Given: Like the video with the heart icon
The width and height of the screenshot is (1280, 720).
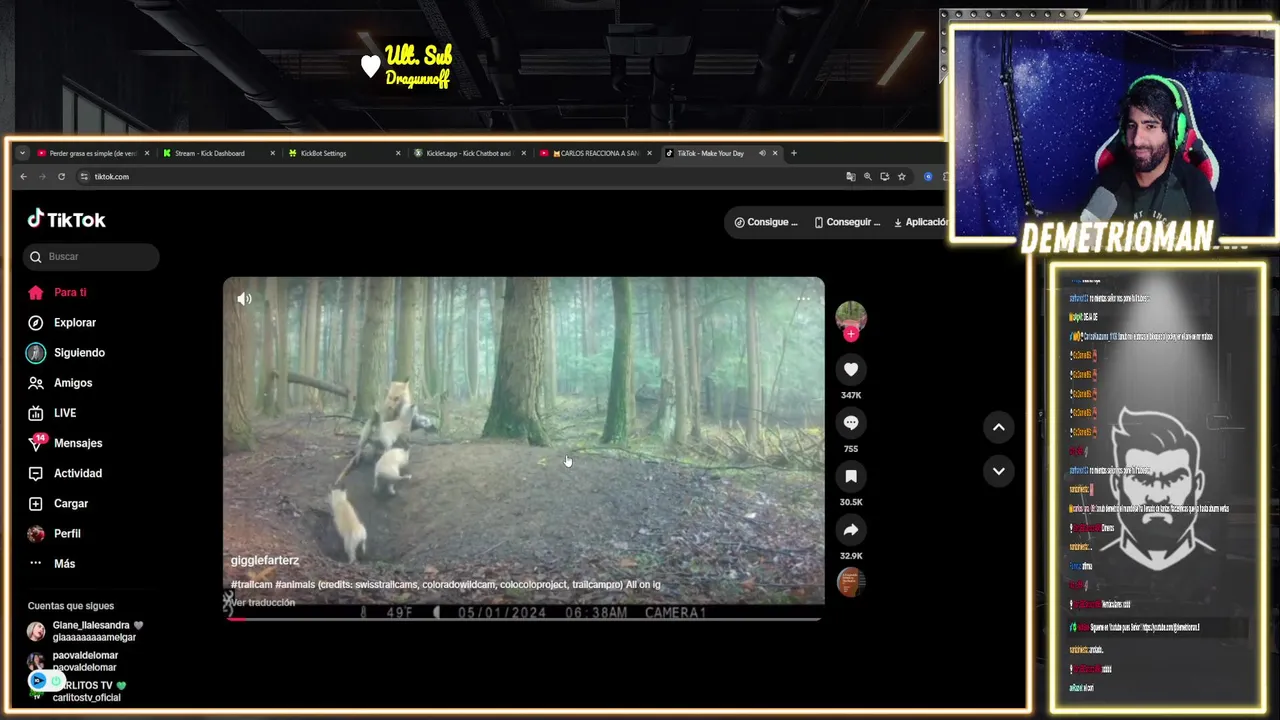Looking at the screenshot, I should (851, 370).
